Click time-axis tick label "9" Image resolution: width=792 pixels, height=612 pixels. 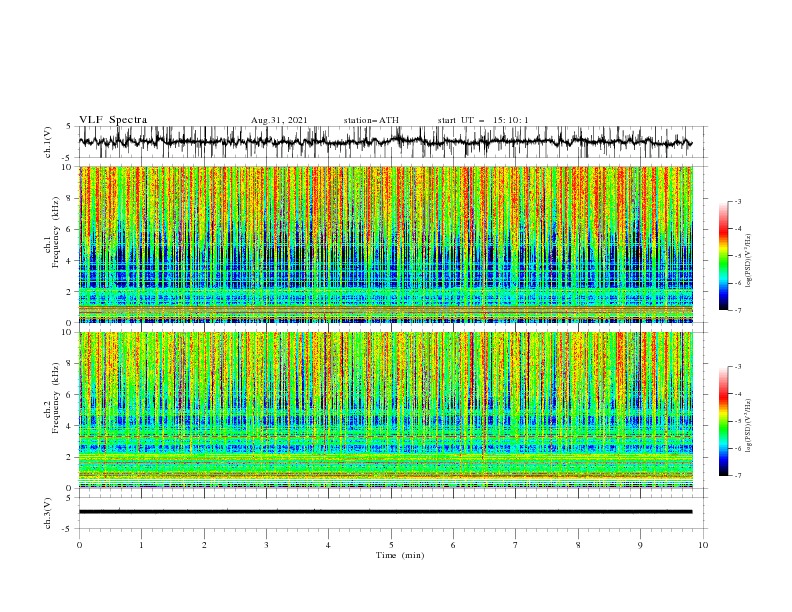tap(640, 545)
